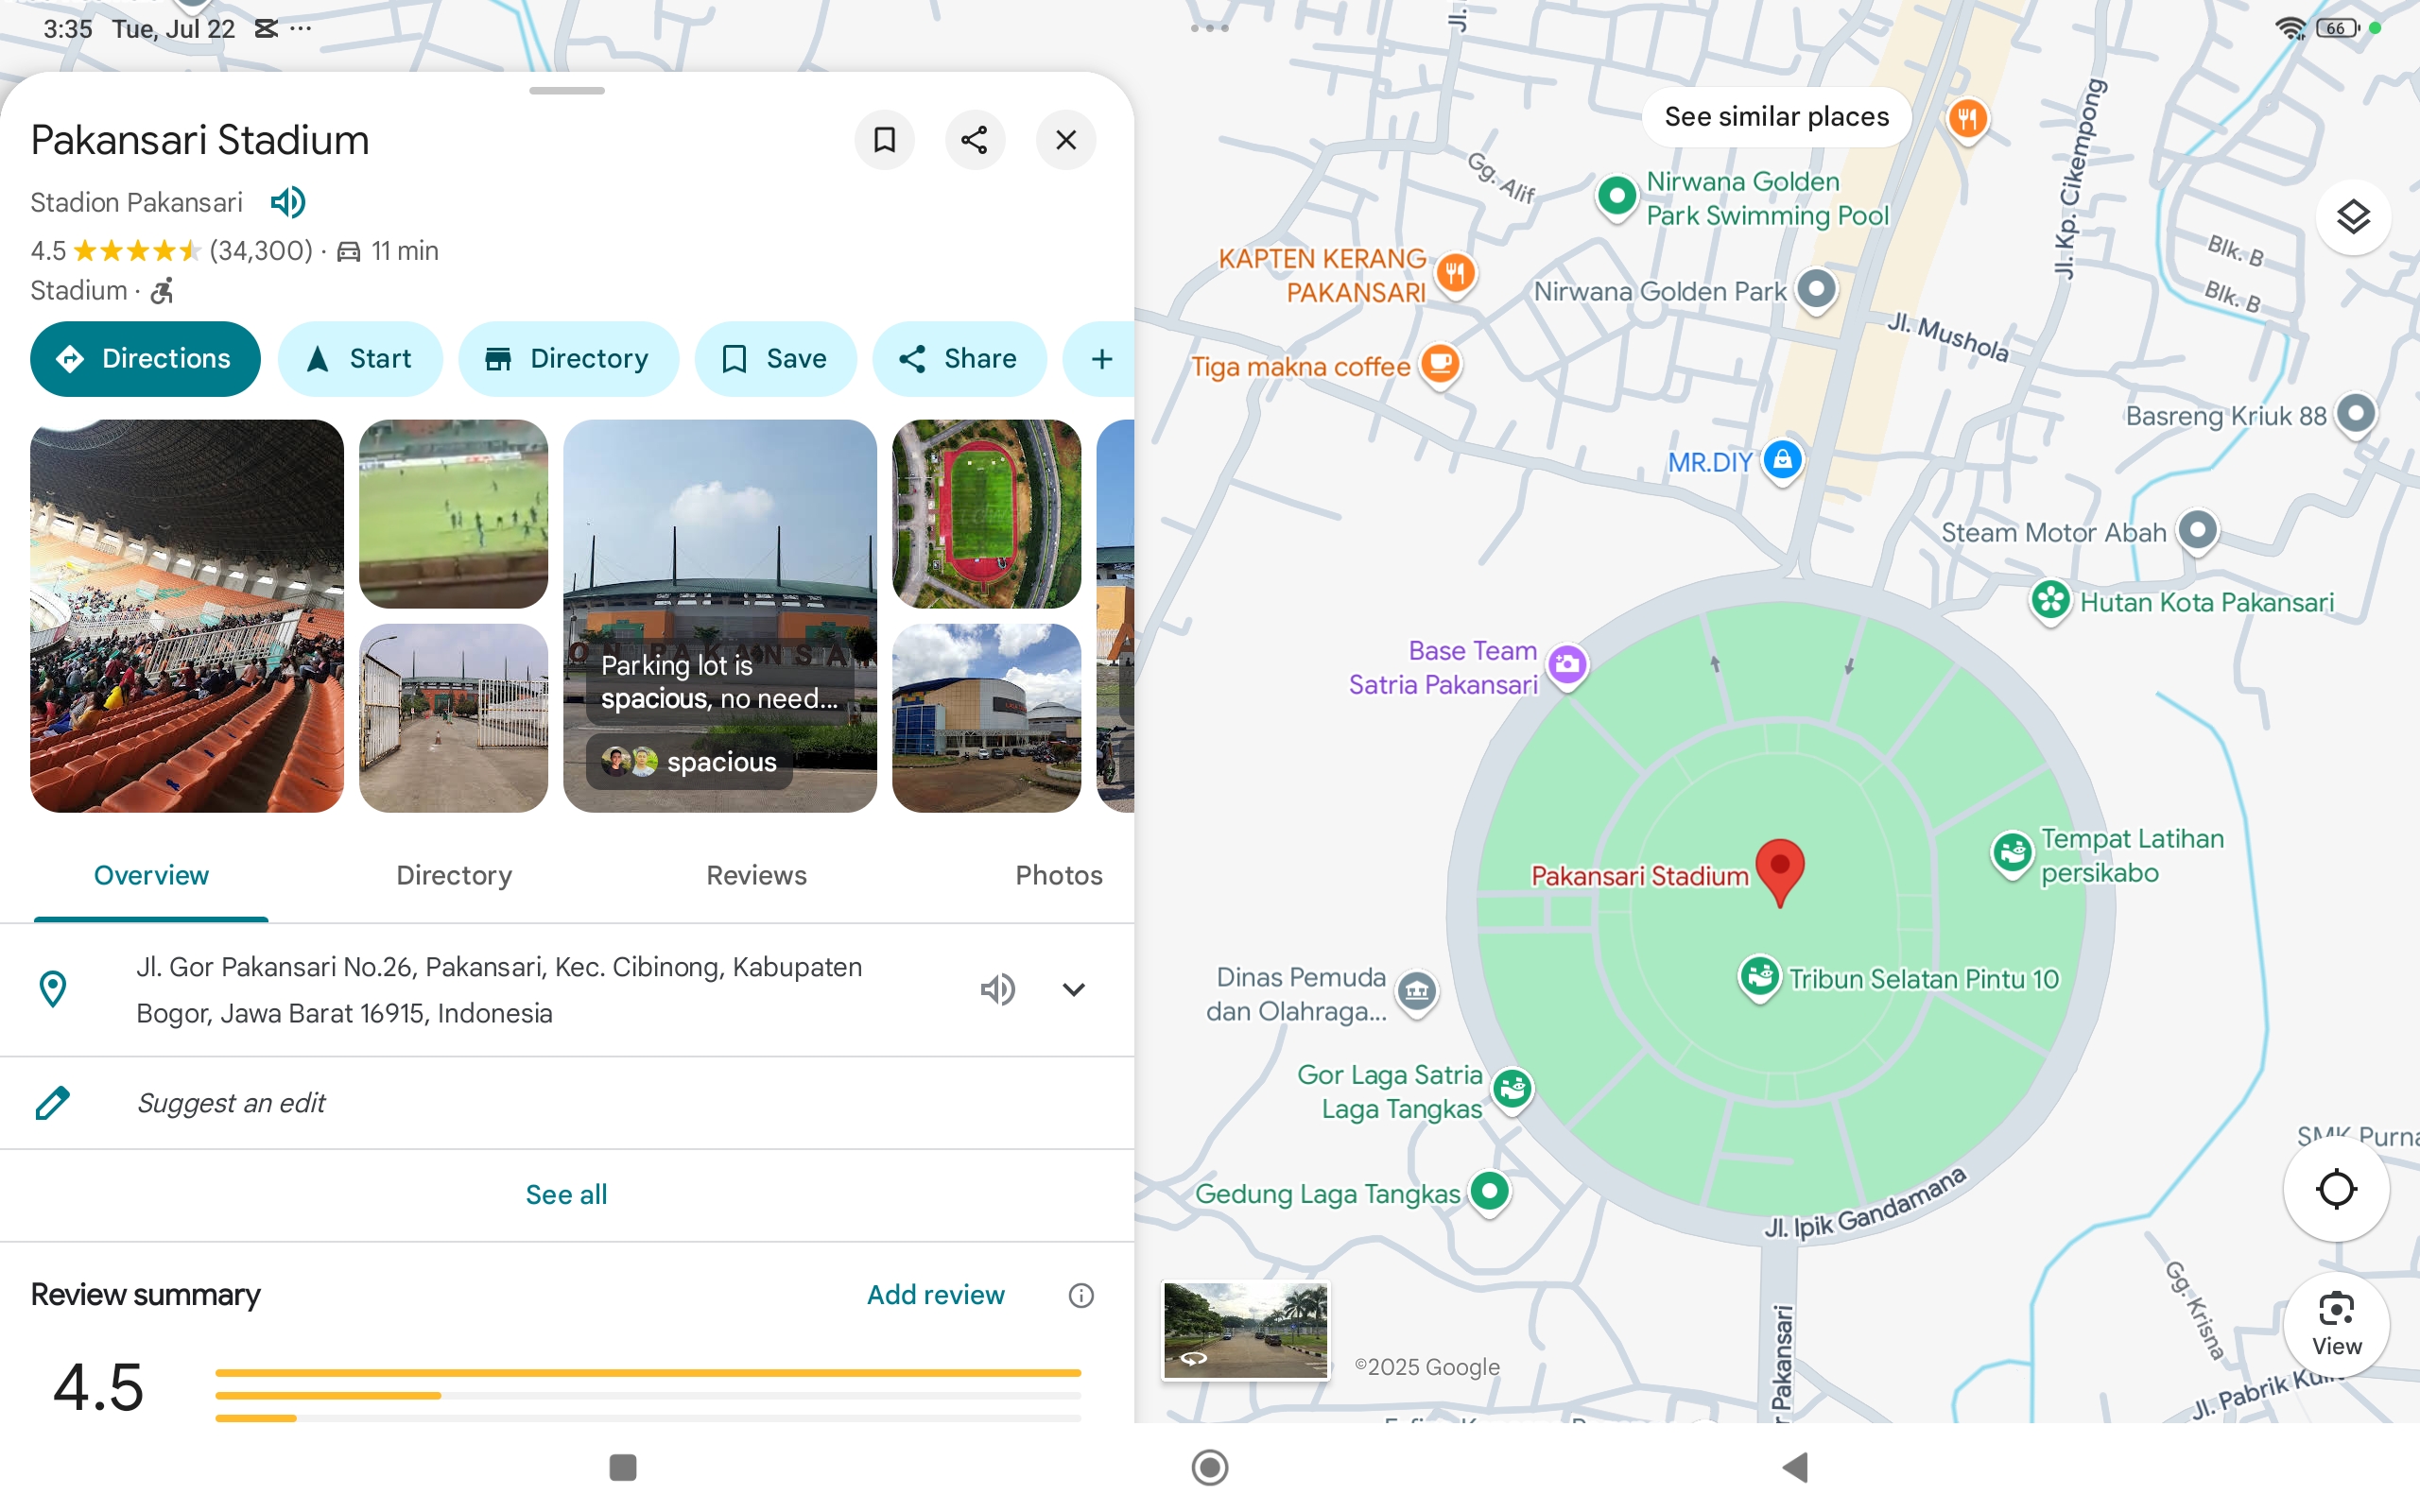The image size is (2420, 1512).
Task: Tap the 5-star rating bar
Action: [x=647, y=1373]
